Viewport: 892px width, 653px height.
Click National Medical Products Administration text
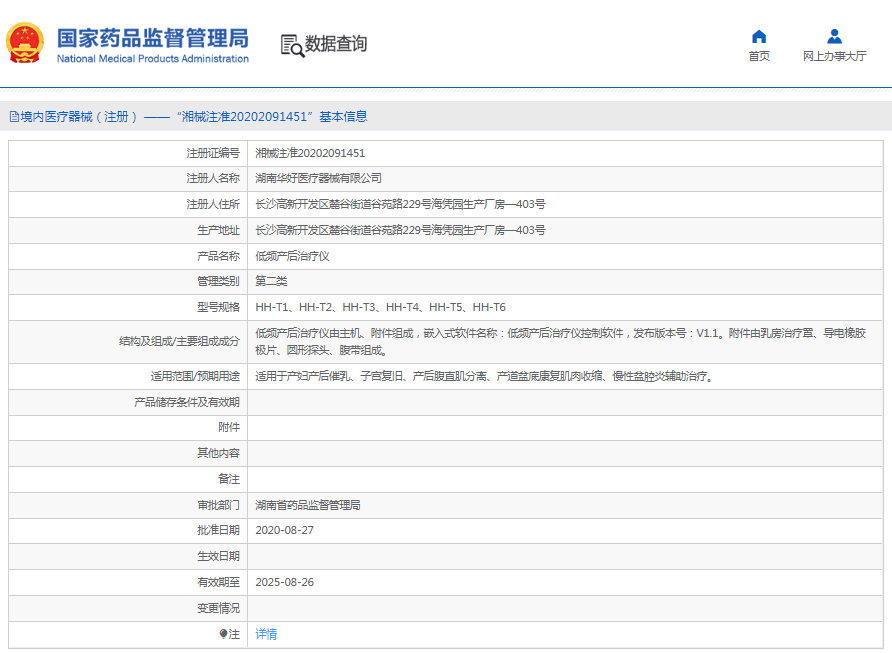[152, 59]
